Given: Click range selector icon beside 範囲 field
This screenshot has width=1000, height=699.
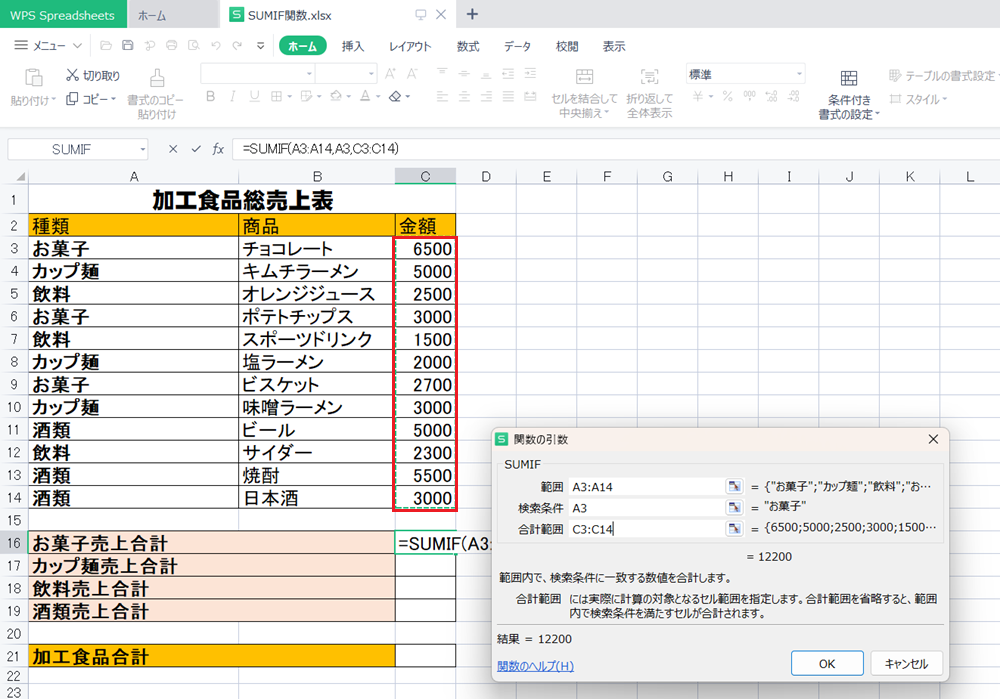Looking at the screenshot, I should tap(735, 487).
